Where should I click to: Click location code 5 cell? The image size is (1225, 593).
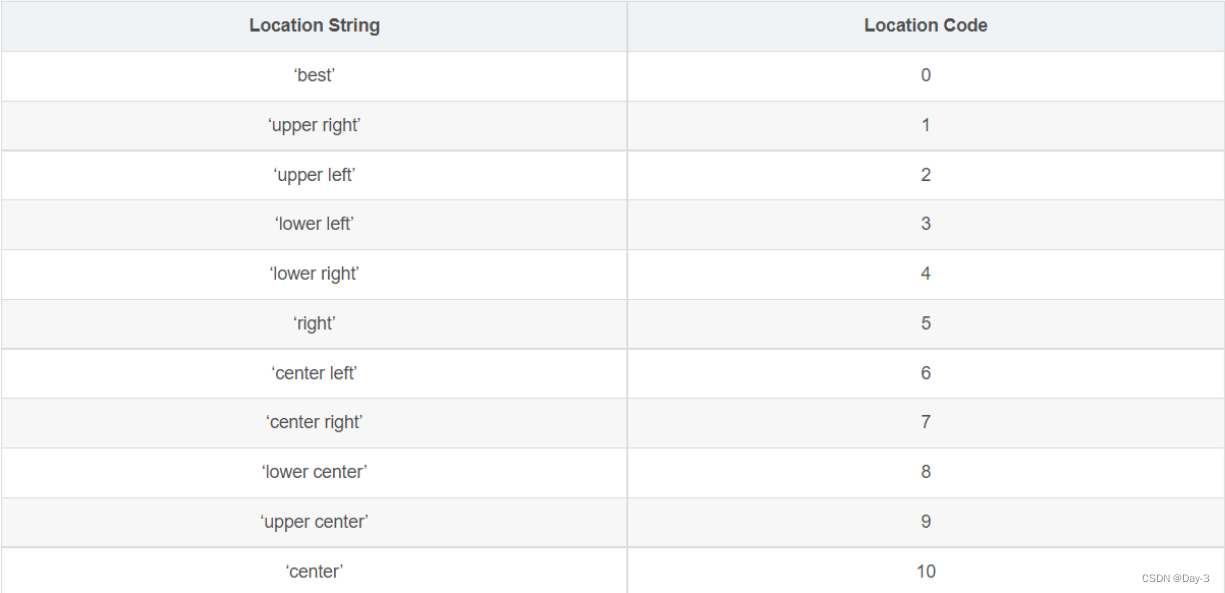click(x=925, y=323)
